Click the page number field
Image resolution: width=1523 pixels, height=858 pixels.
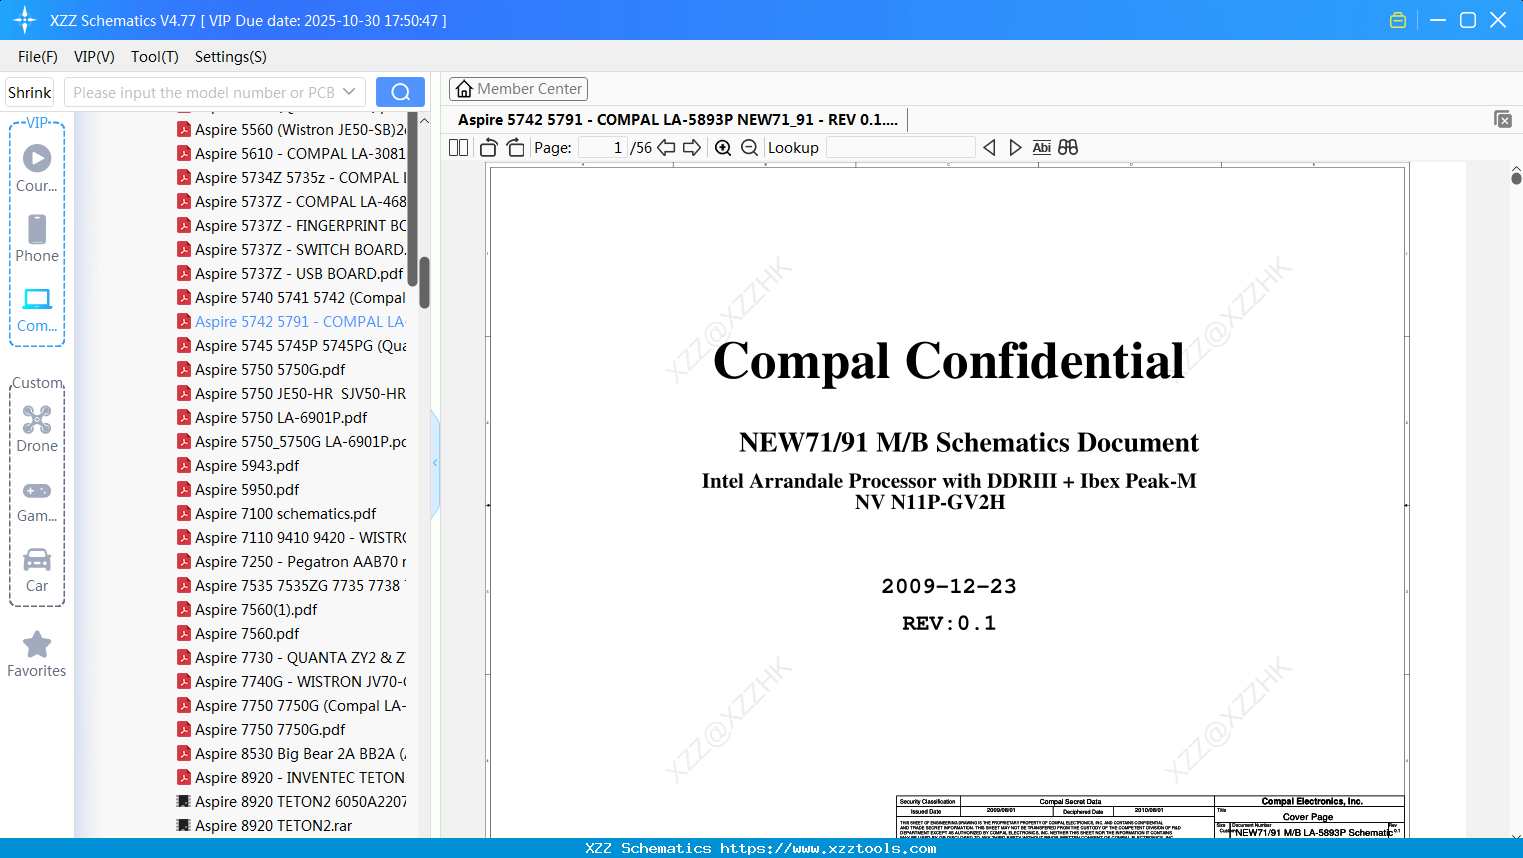click(x=603, y=148)
